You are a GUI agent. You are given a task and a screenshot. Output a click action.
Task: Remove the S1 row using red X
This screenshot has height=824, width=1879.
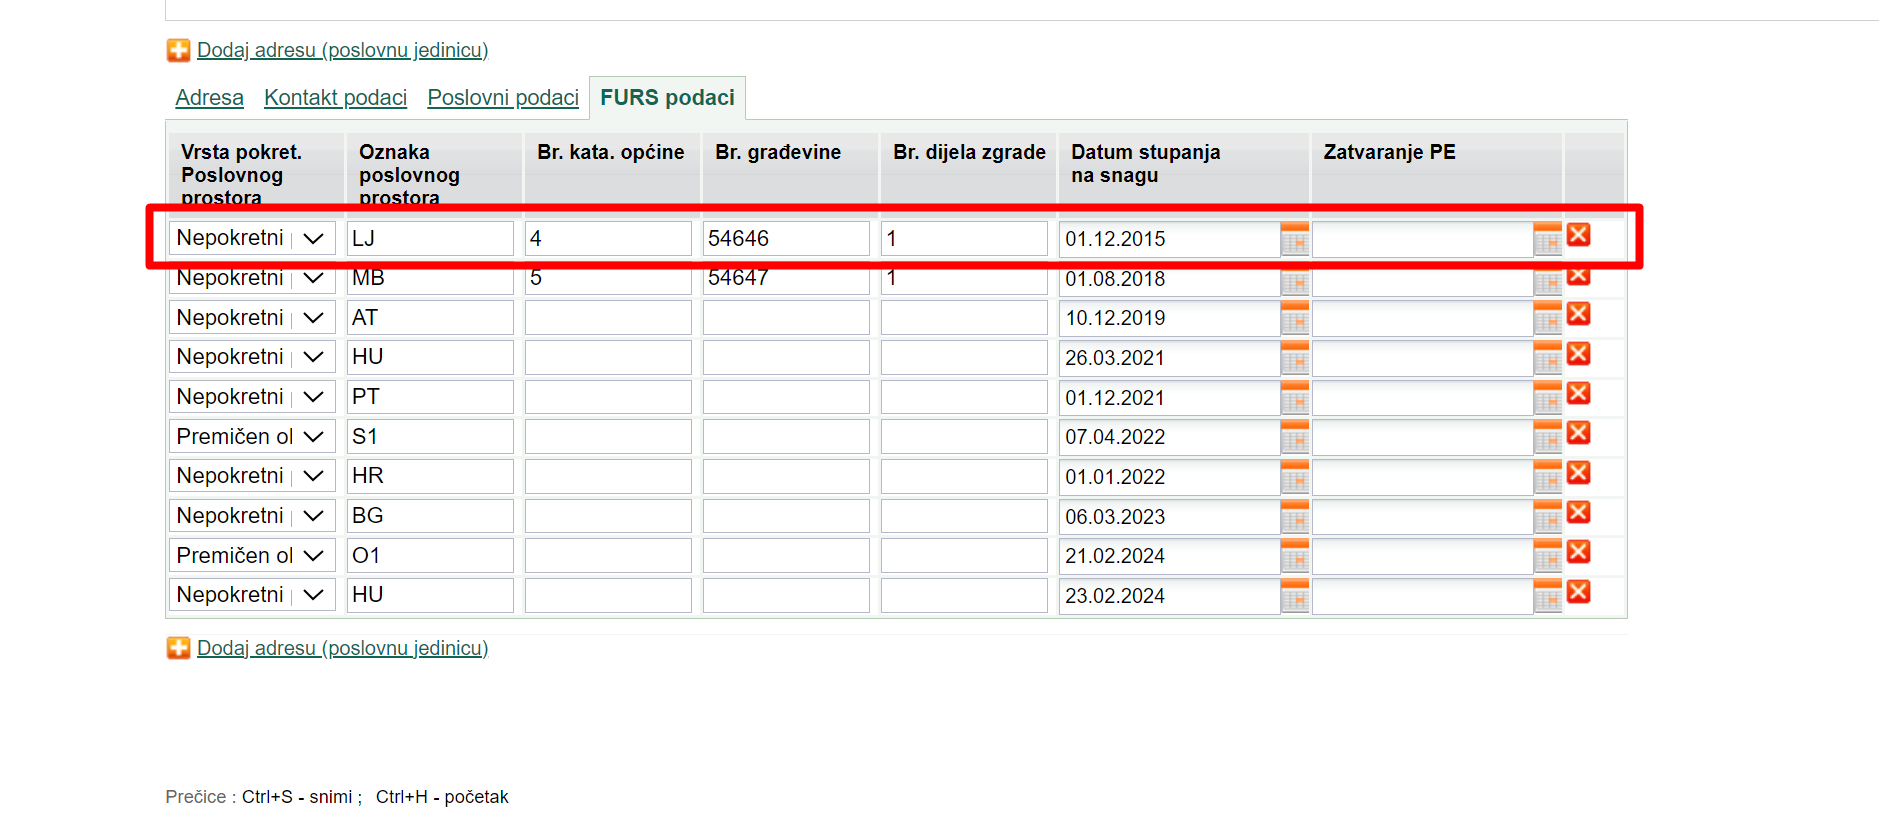(1579, 432)
